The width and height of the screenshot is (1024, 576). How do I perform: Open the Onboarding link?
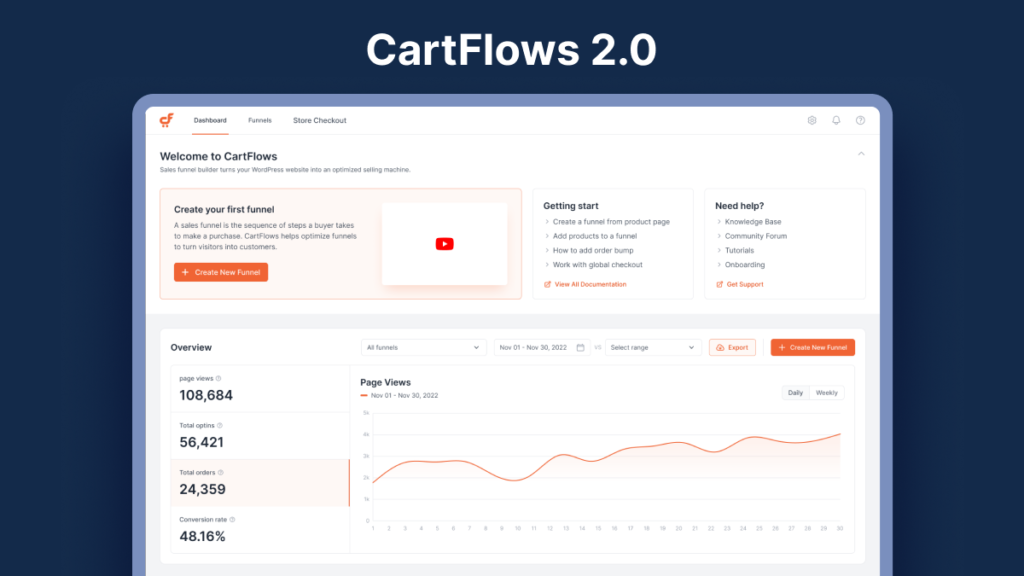pos(744,264)
